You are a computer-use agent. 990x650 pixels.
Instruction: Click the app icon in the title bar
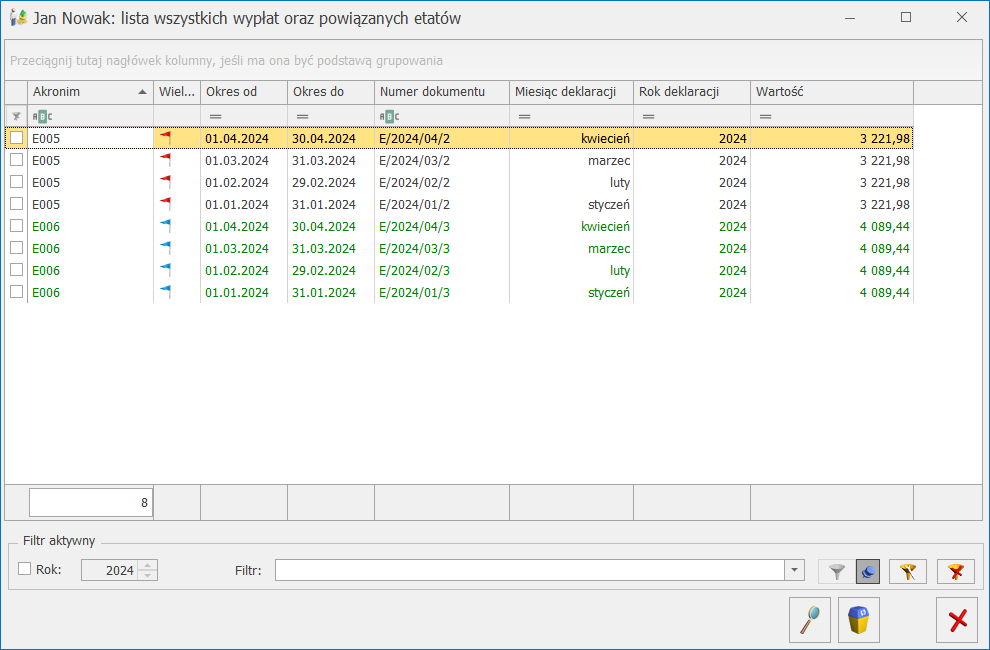click(18, 18)
